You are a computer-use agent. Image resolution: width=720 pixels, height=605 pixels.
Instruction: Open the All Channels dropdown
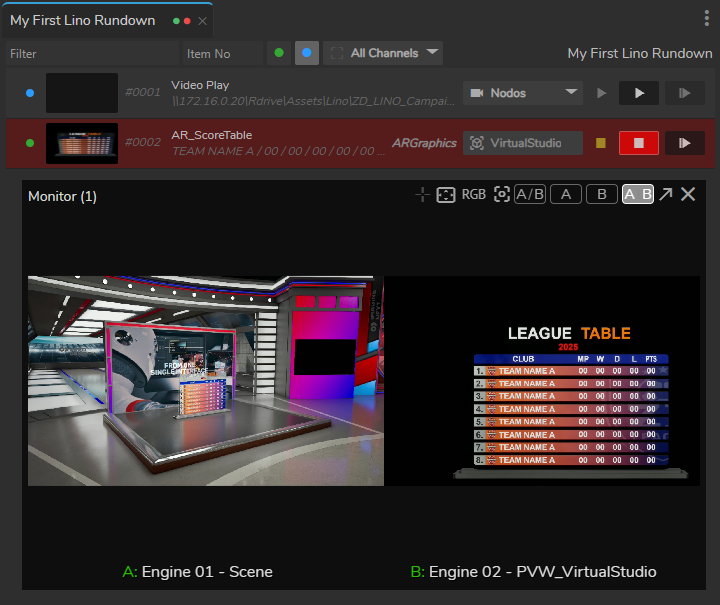click(384, 53)
